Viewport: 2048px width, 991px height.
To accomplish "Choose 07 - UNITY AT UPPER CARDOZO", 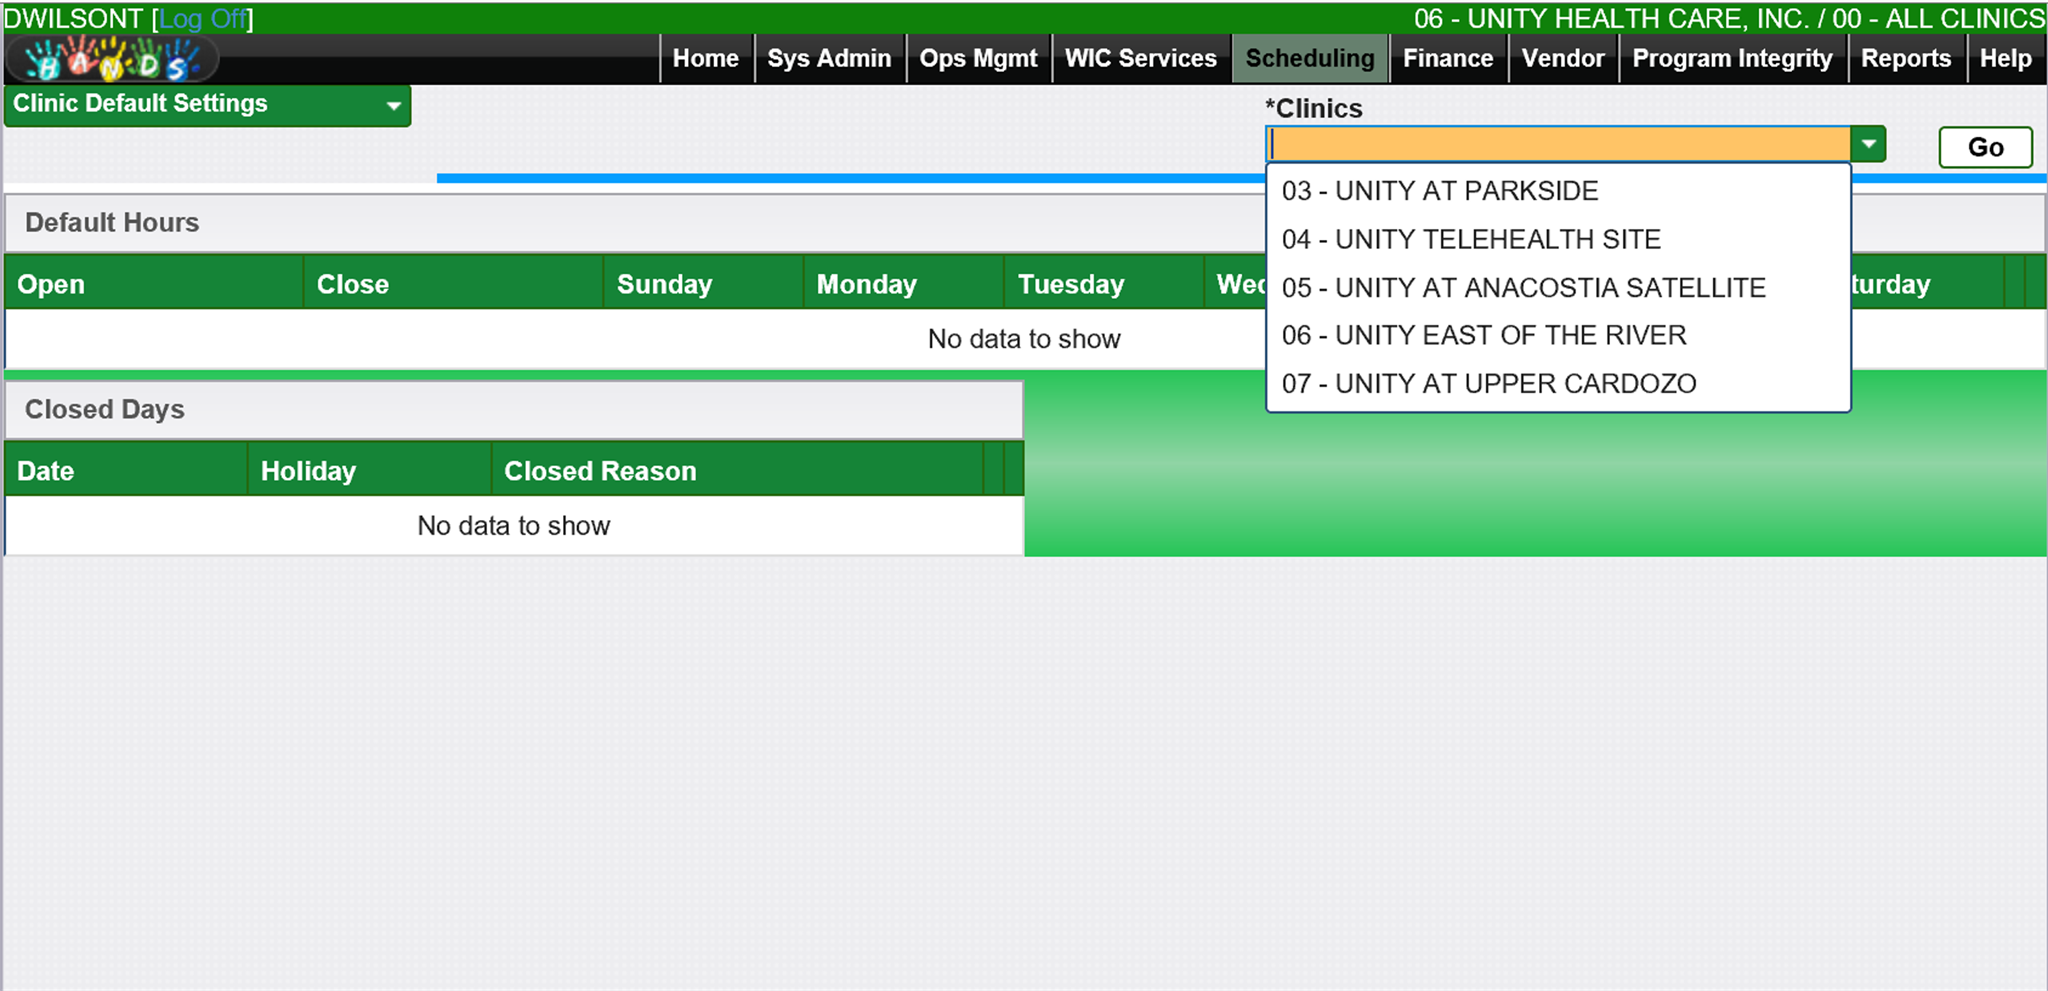I will pyautogui.click(x=1489, y=383).
